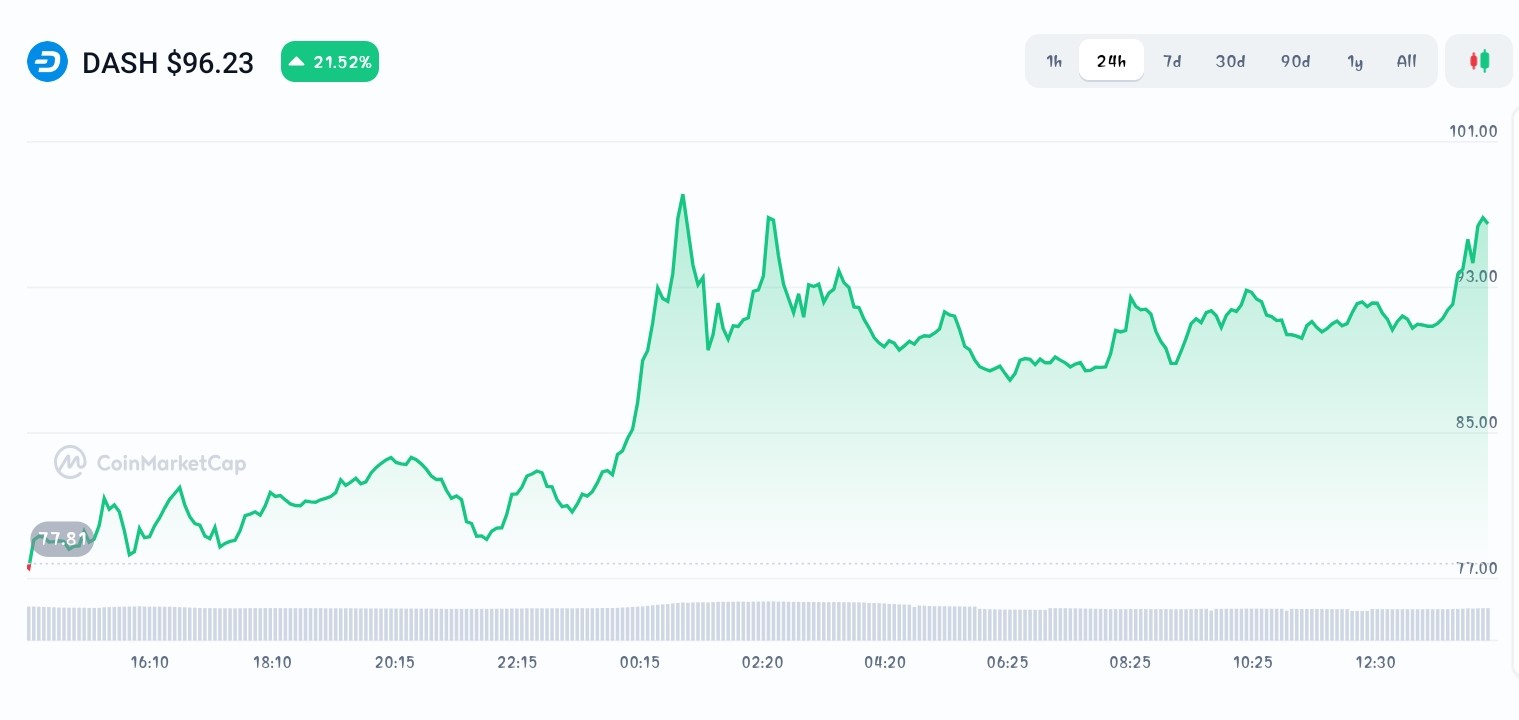Image resolution: width=1519 pixels, height=720 pixels.
Task: Select the 90d time range
Action: tap(1295, 61)
